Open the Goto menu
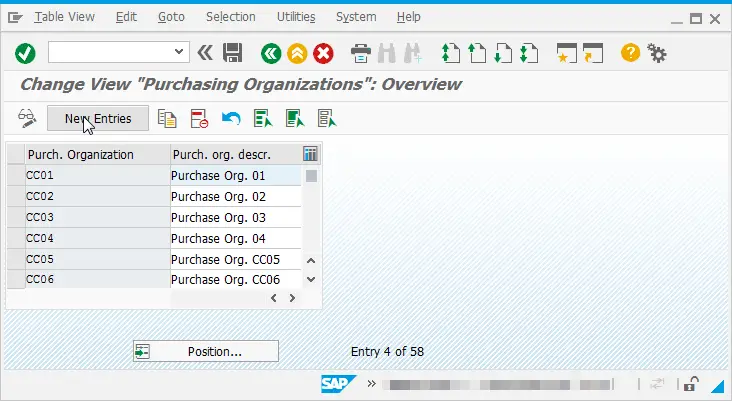This screenshot has width=732, height=401. pos(170,17)
